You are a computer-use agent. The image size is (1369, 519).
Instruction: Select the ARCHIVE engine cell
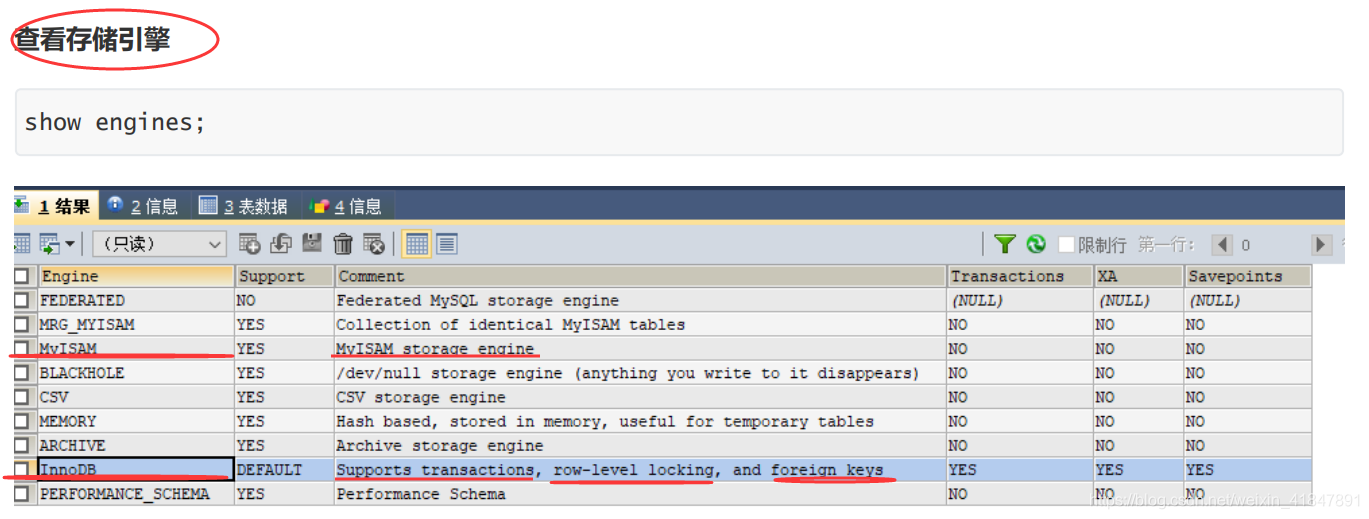tap(135, 445)
